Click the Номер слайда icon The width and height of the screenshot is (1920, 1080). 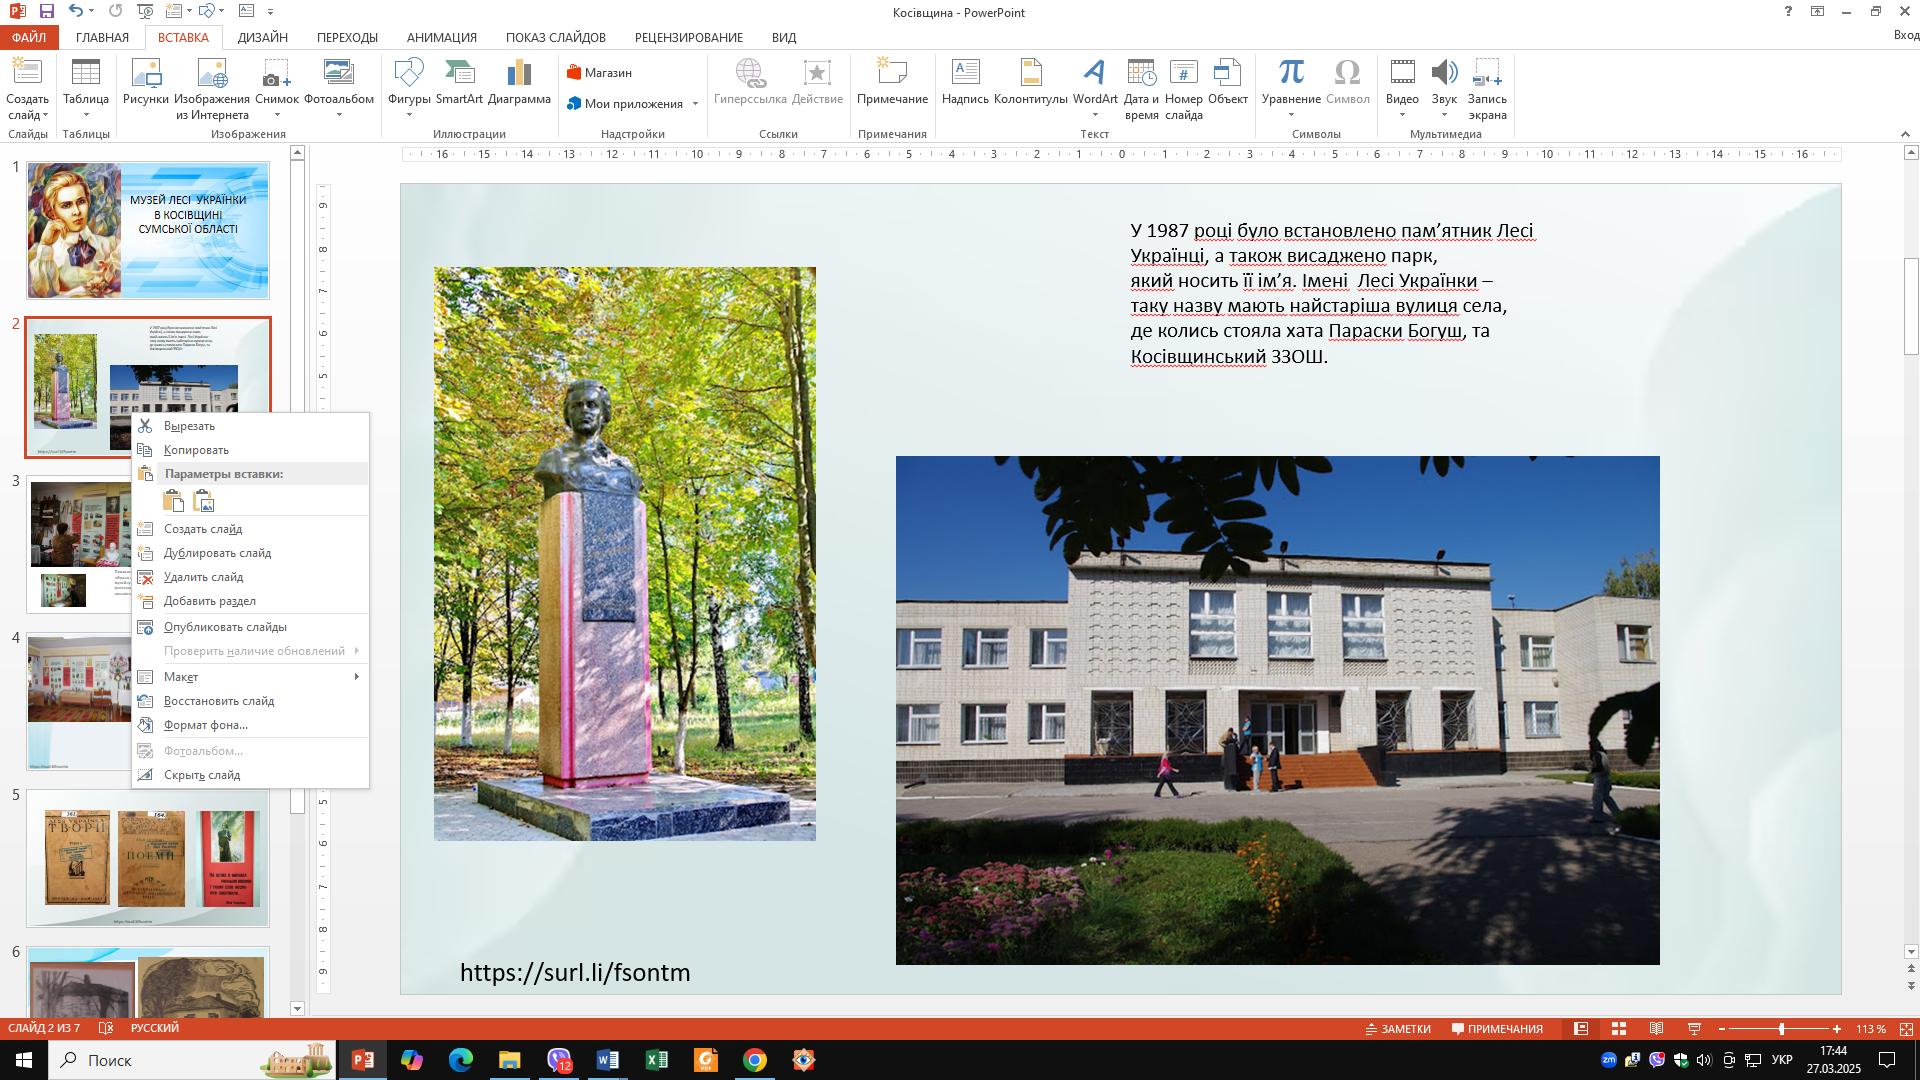tap(1183, 89)
